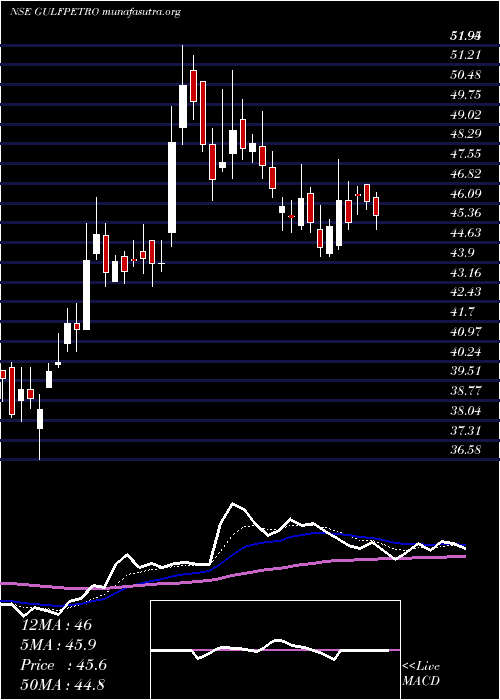This screenshot has width=500, height=700.
Task: Select the 43.16 price axis label
Action: click(x=466, y=272)
